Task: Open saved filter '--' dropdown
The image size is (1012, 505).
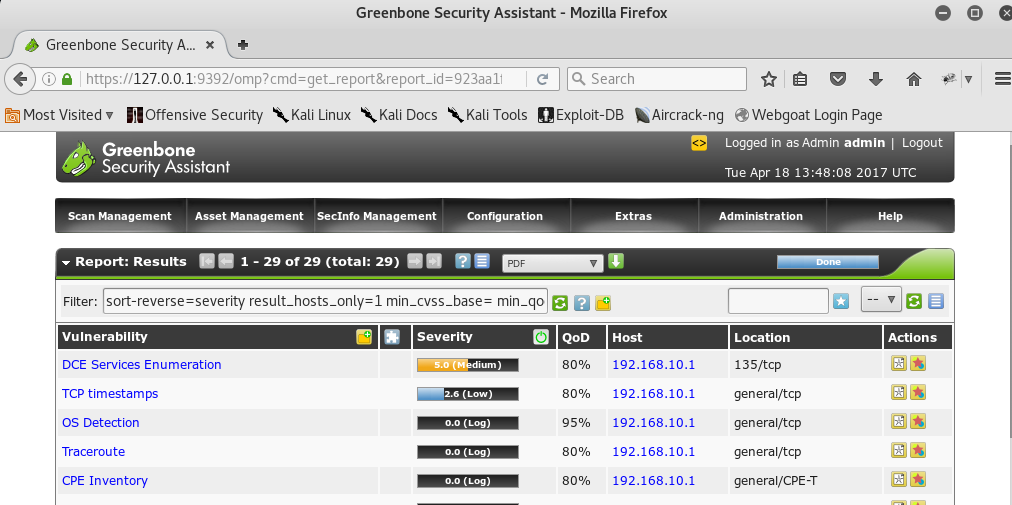Action: point(881,300)
